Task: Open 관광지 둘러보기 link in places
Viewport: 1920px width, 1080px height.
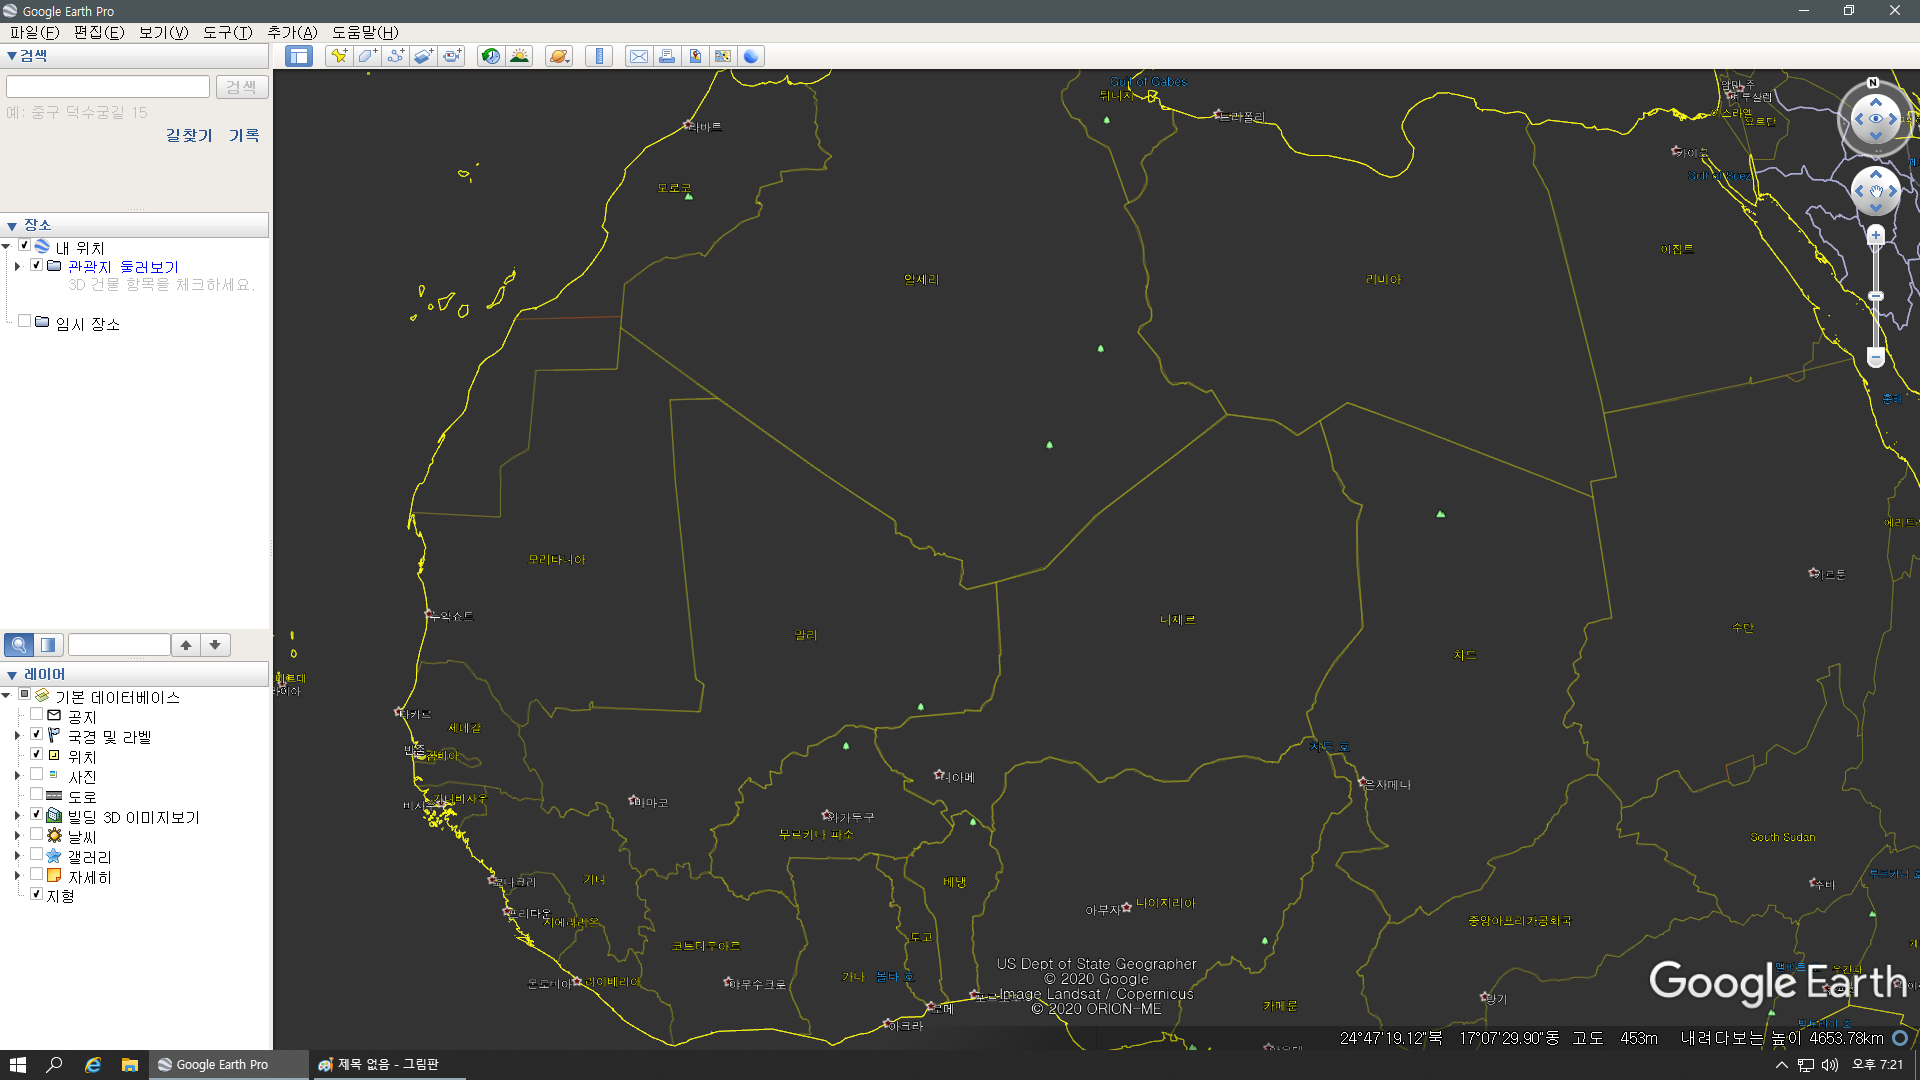Action: (123, 267)
